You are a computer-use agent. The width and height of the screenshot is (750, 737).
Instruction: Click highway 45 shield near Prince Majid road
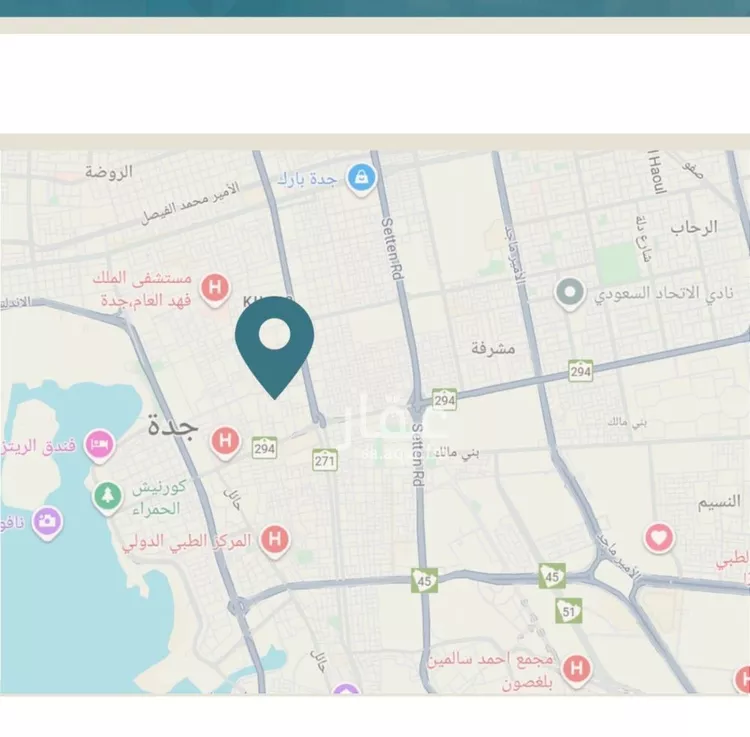[552, 576]
